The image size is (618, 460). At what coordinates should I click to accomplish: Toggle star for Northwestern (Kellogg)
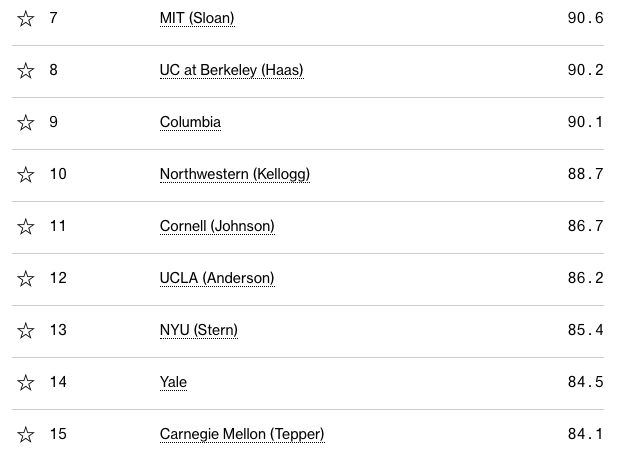click(26, 175)
